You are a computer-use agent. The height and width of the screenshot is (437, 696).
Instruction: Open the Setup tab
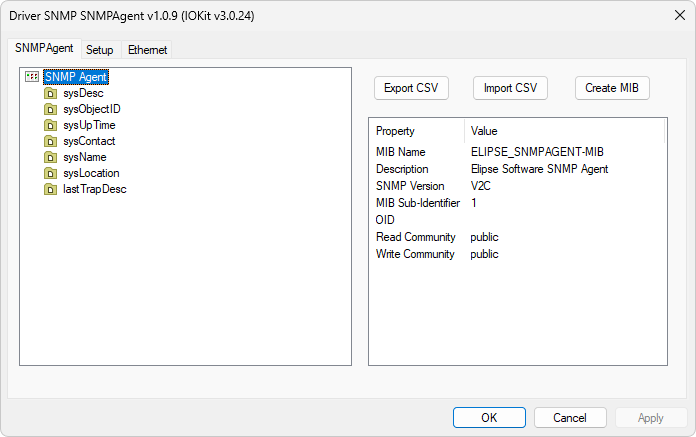tap(99, 50)
